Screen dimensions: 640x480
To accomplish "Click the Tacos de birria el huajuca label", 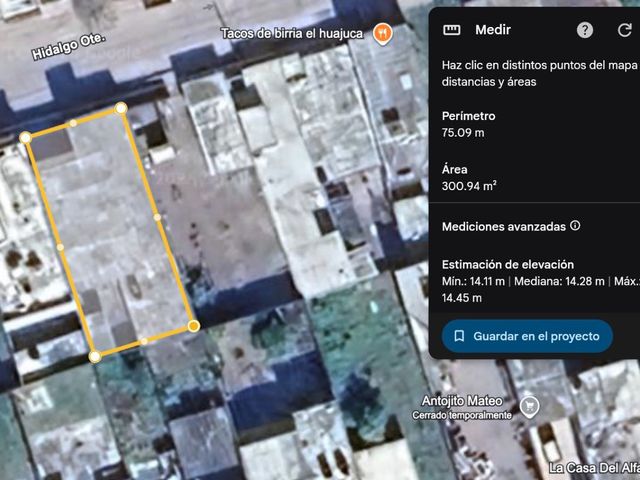I will click(291, 33).
